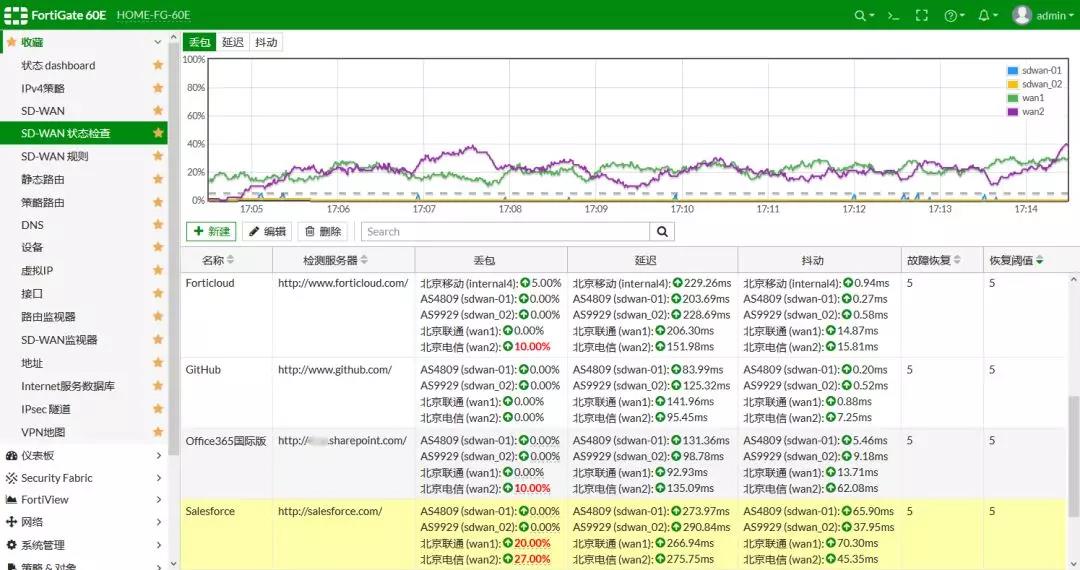This screenshot has width=1080, height=570.
Task: Open 静态路由 in sidebar
Action: pos(43,179)
